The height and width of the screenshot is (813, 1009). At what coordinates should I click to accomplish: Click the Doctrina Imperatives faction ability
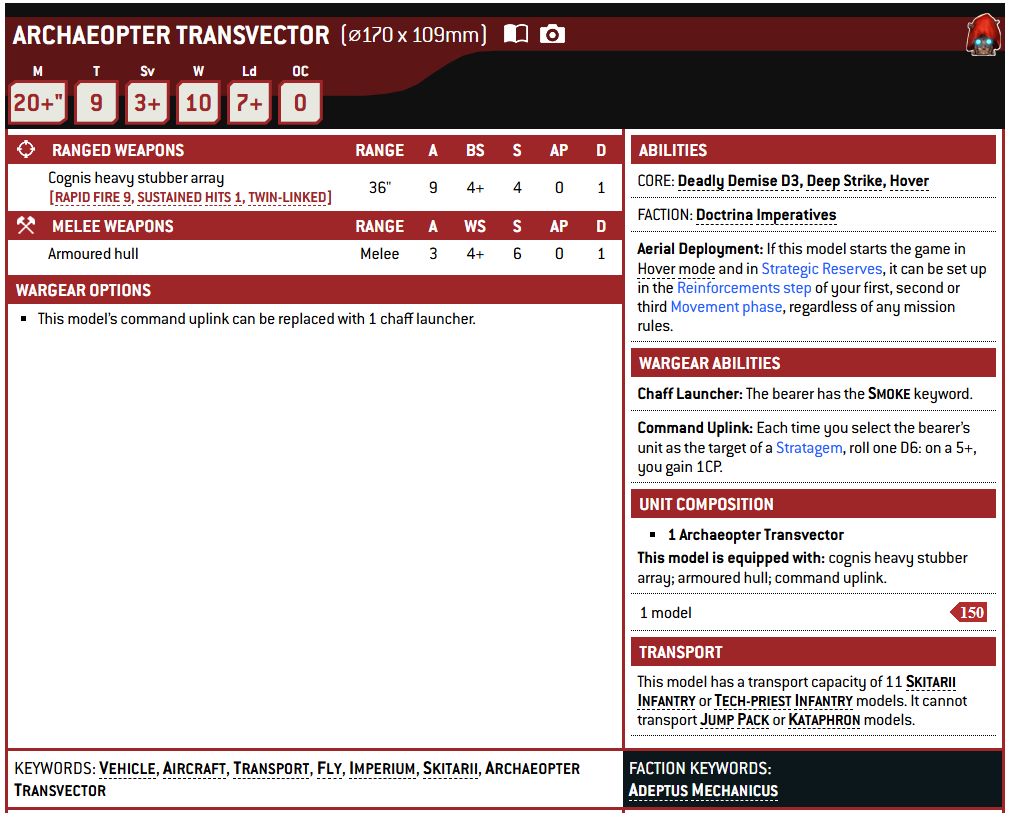pos(766,215)
